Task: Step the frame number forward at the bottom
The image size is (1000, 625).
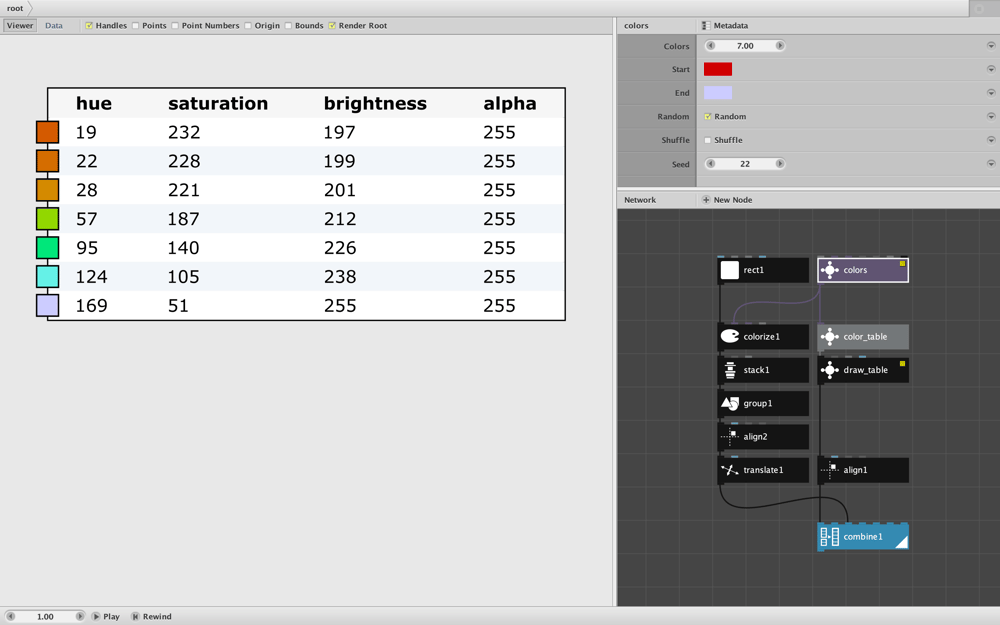Action: point(80,616)
